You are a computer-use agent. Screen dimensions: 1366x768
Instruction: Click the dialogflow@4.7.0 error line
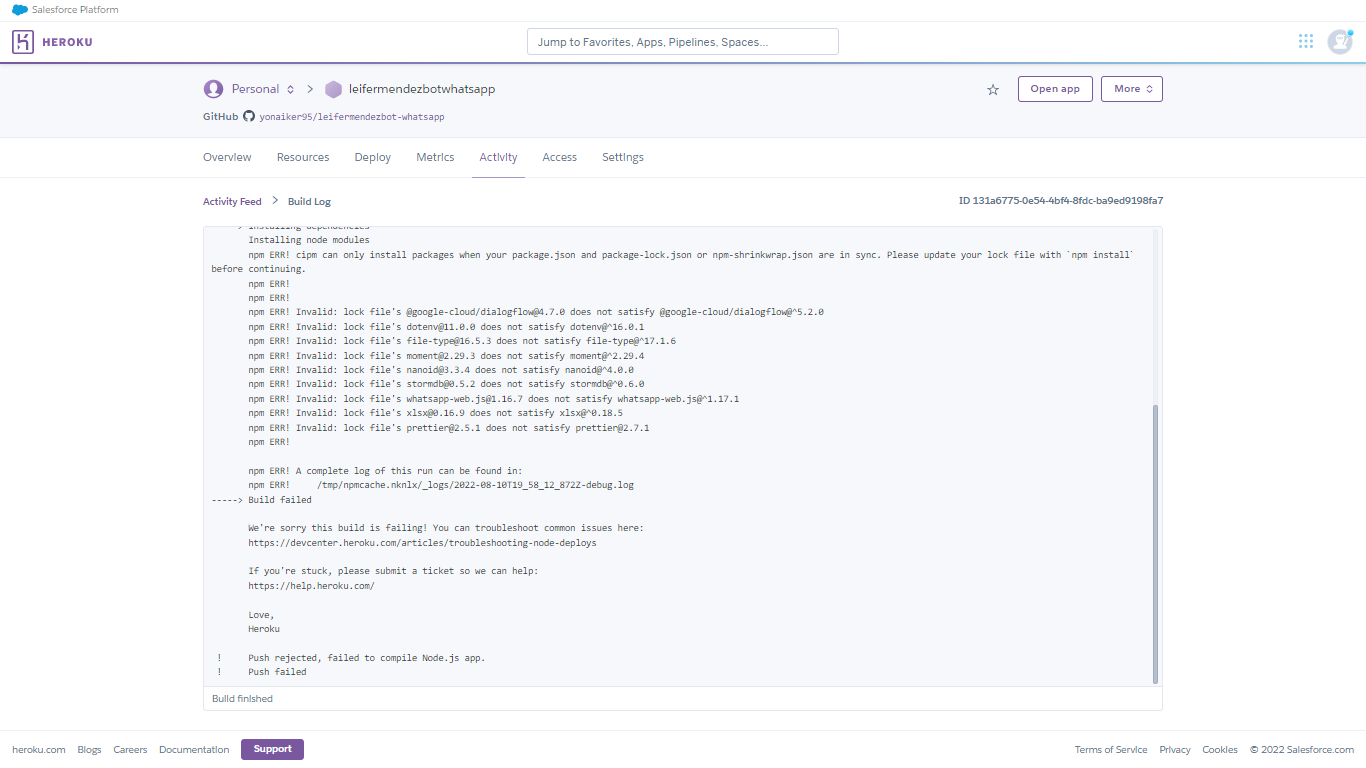pyautogui.click(x=536, y=312)
